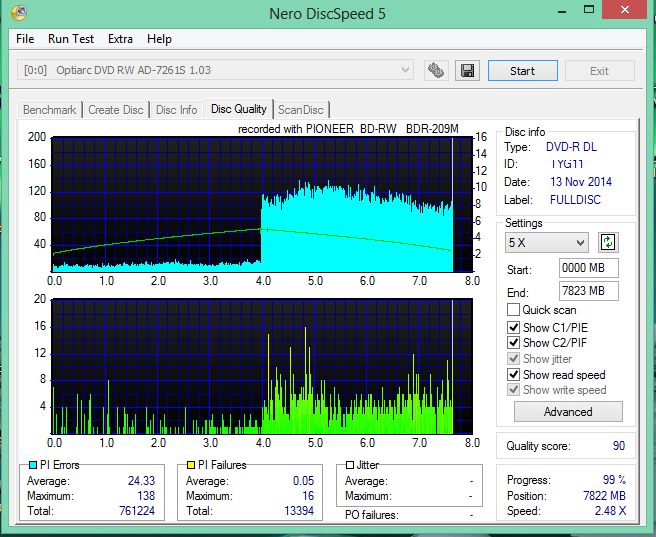Click PI Errors average 24.33
The image size is (656, 537).
pos(141,481)
